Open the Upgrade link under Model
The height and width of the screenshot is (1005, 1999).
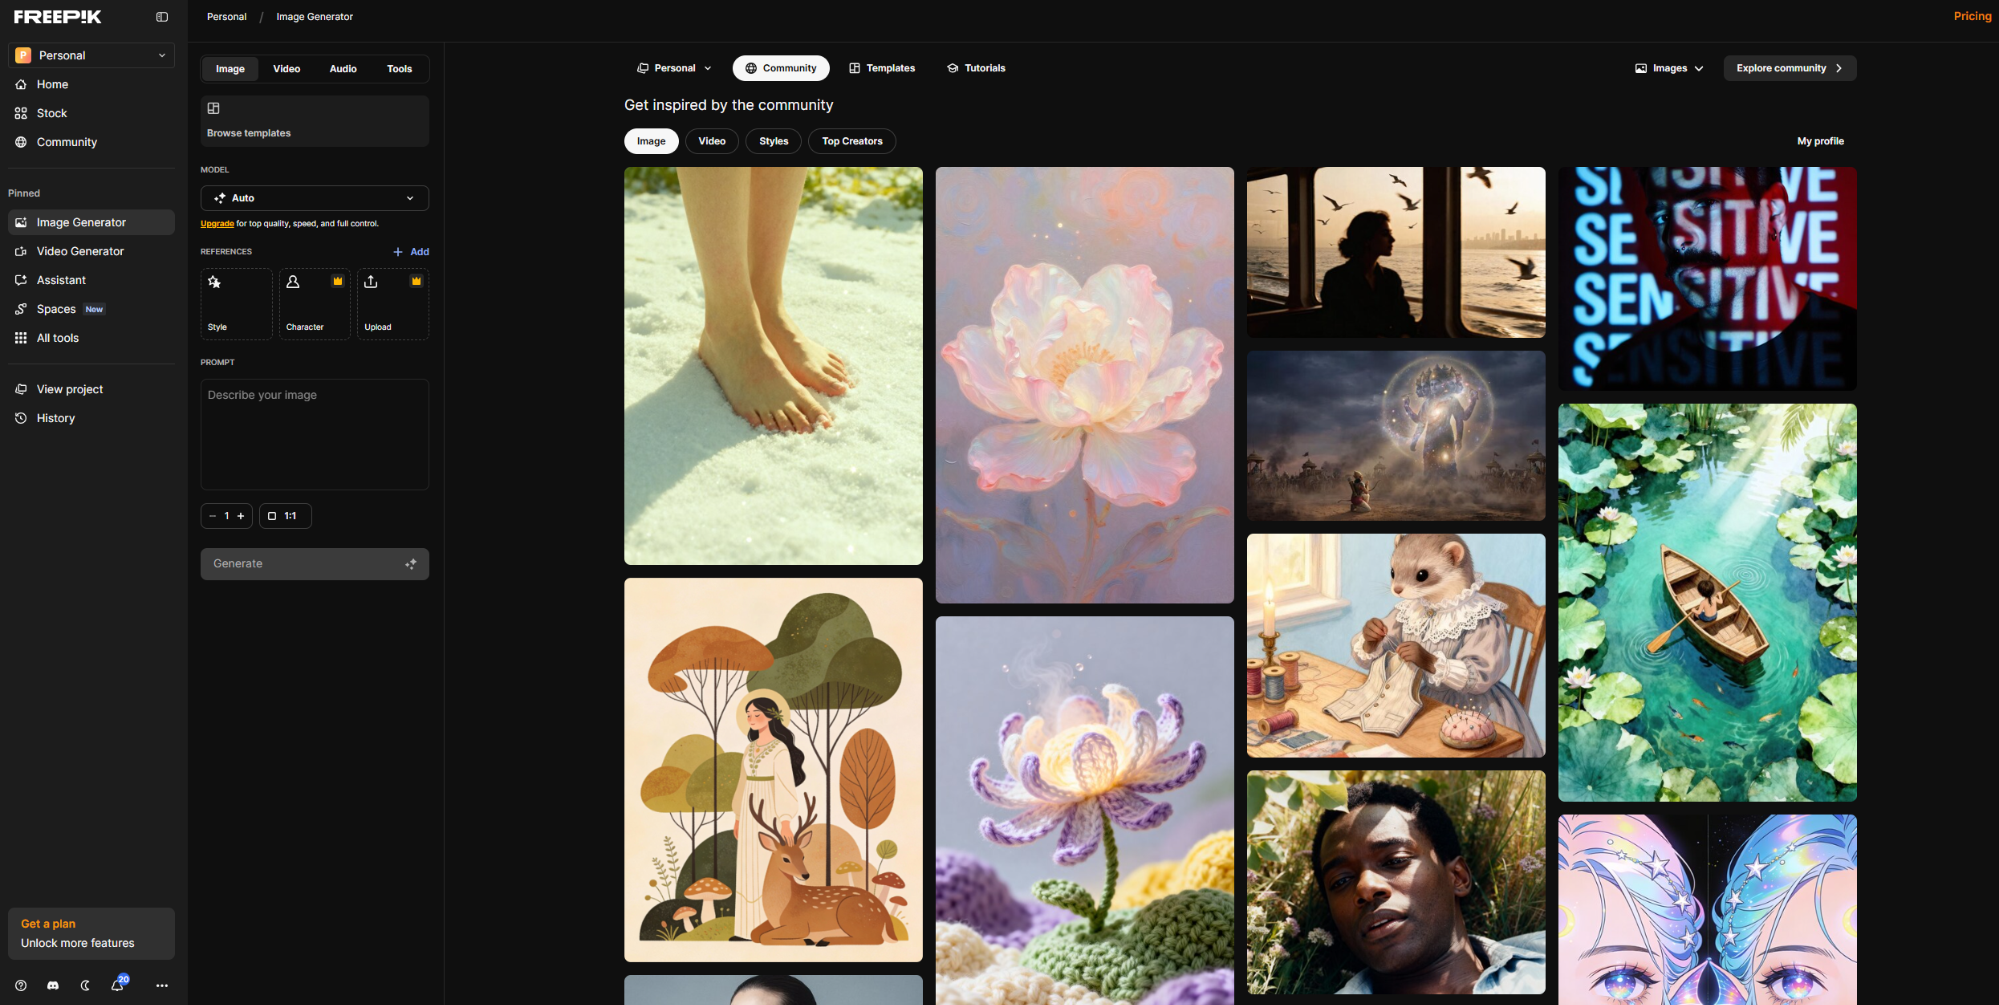[216, 223]
